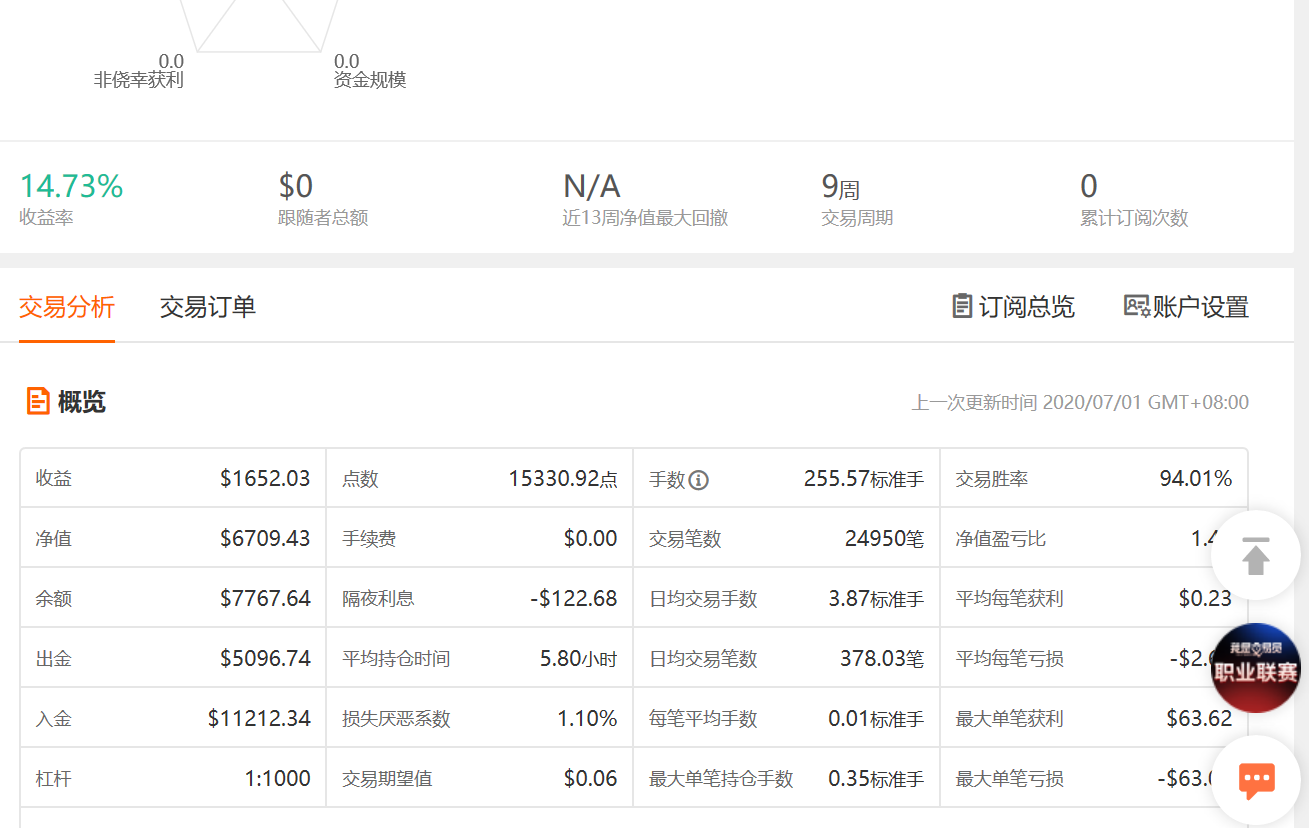The height and width of the screenshot is (828, 1309).
Task: Click the 收益 value $1652.03
Action: click(x=265, y=479)
